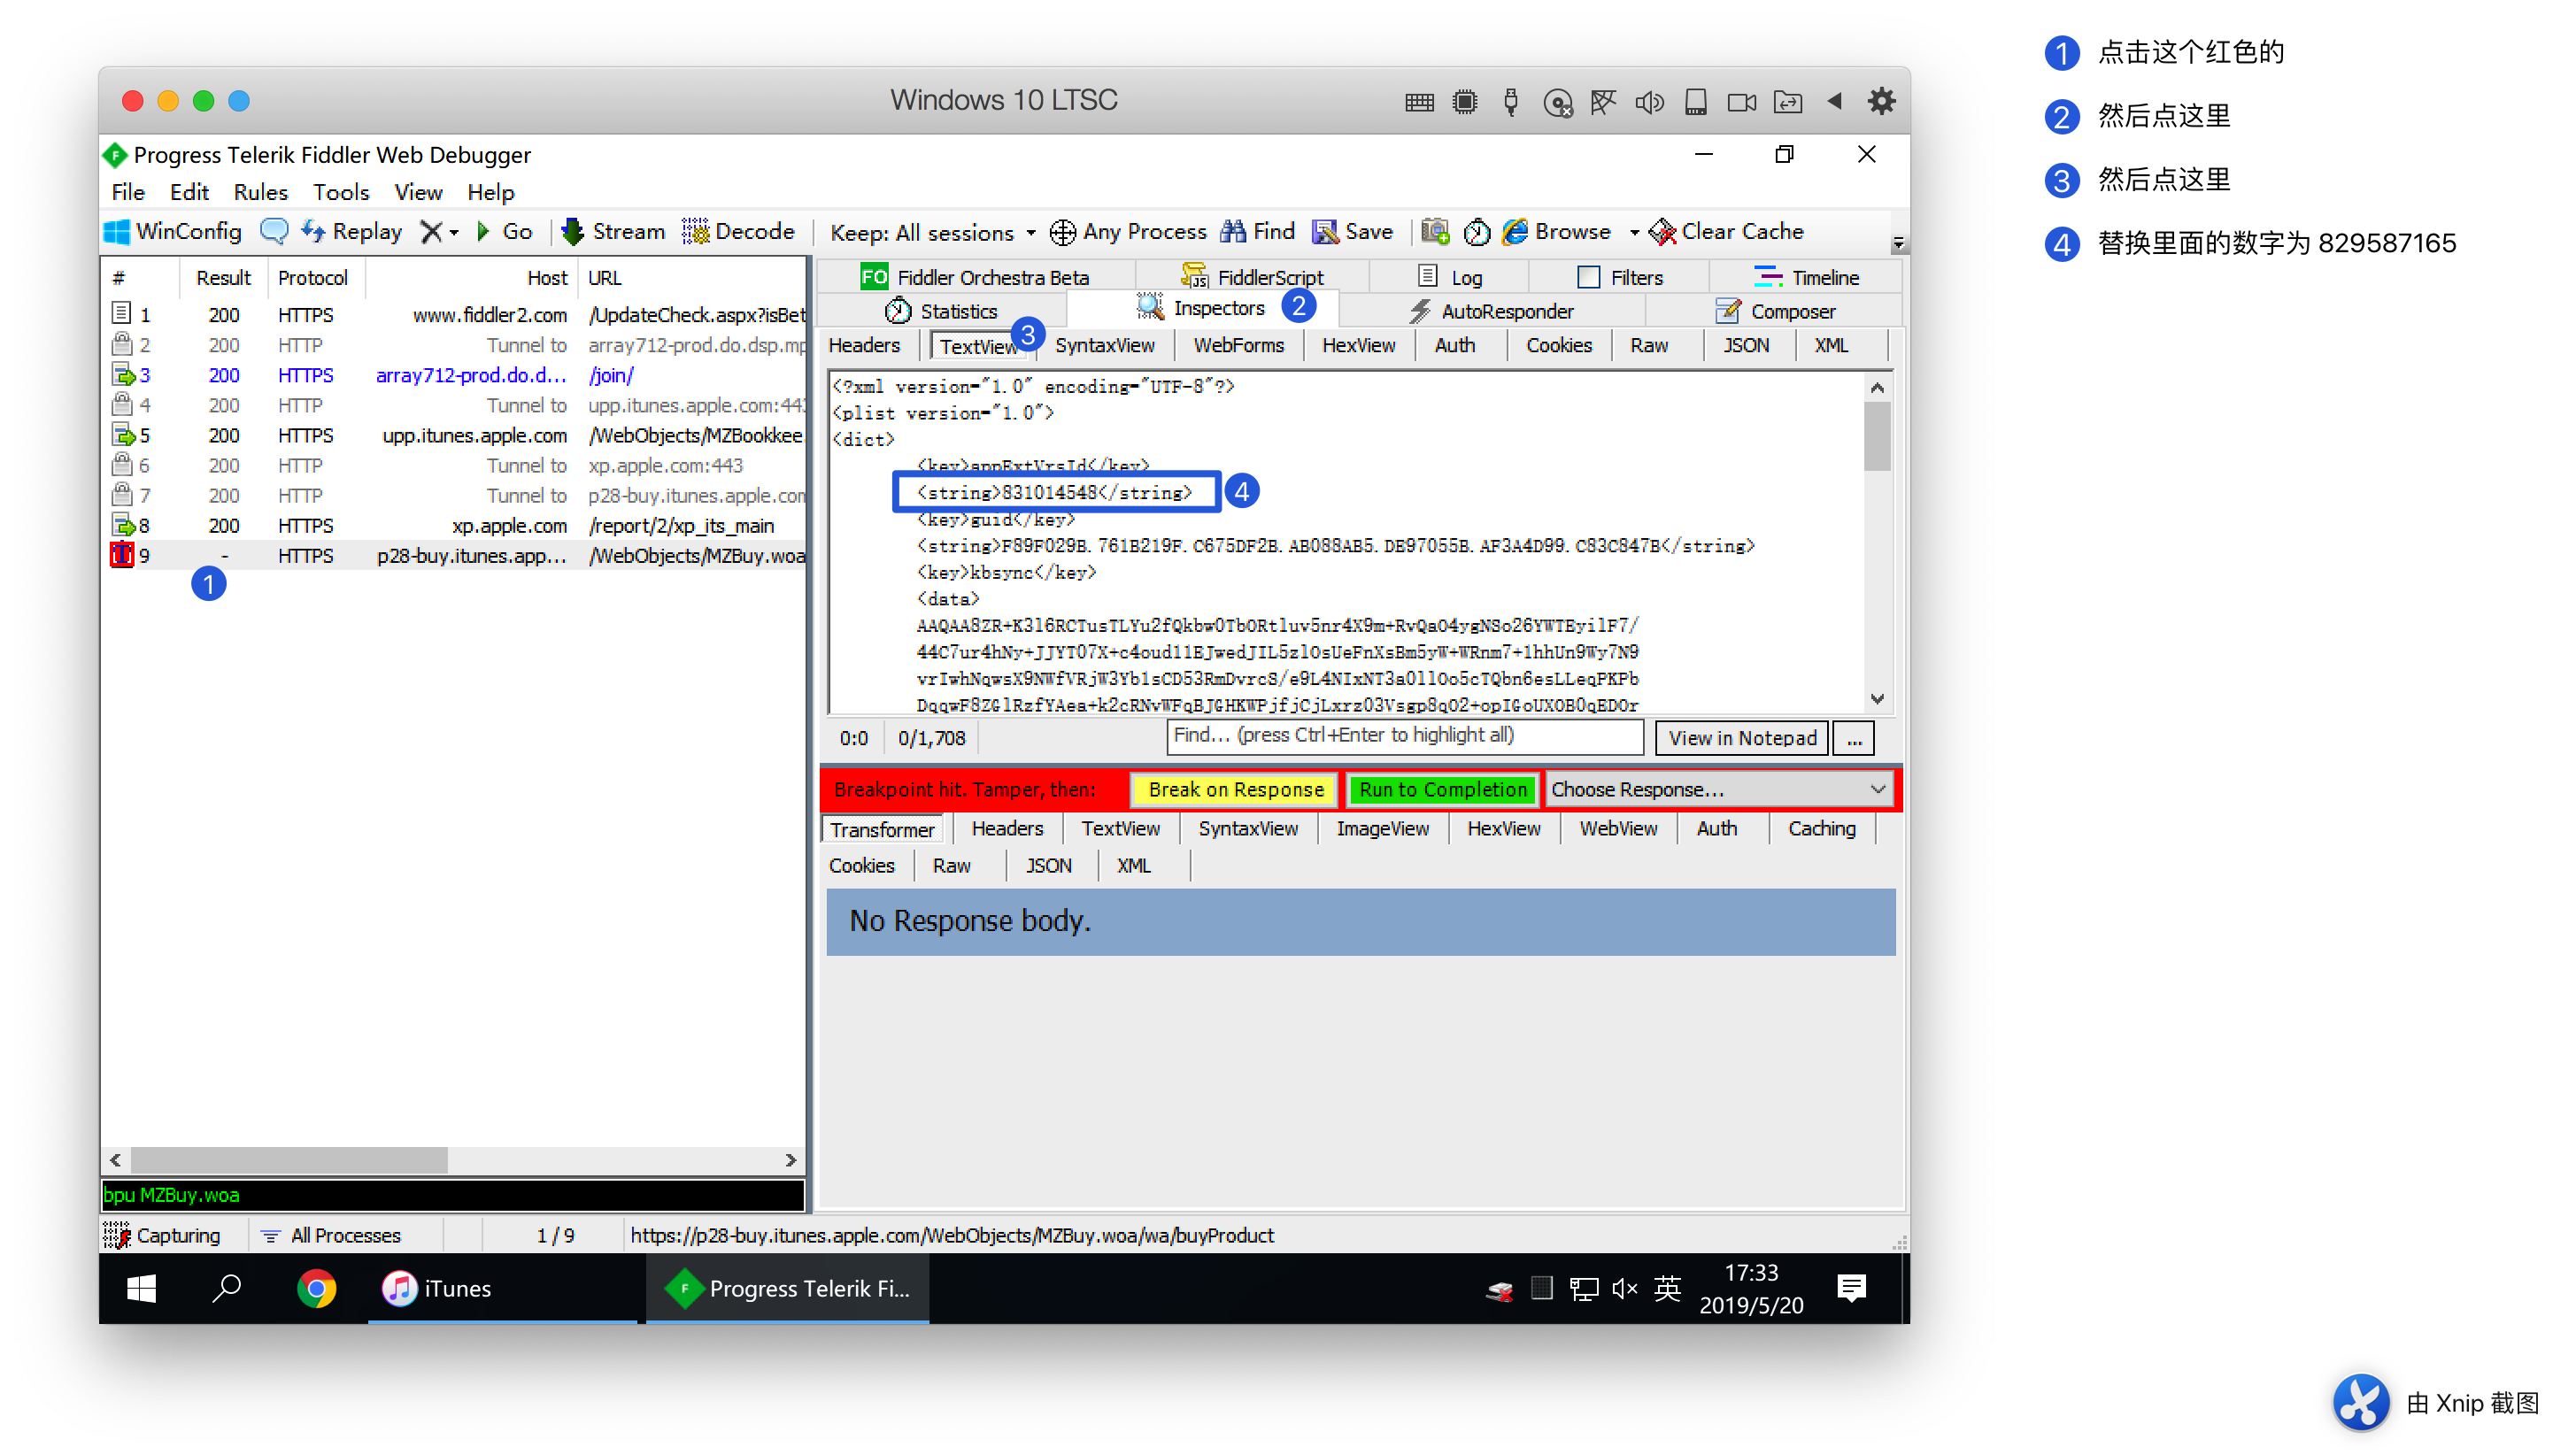This screenshot has height=1455, width=2576.
Task: Switch to the AutoResponder tab
Action: click(x=1491, y=311)
